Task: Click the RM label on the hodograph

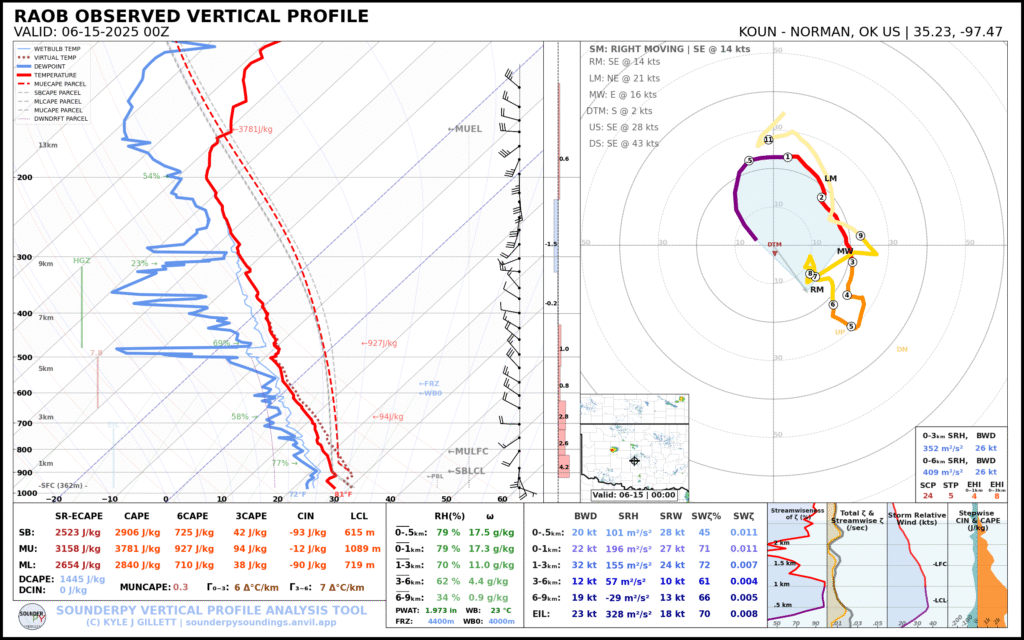Action: (x=818, y=289)
